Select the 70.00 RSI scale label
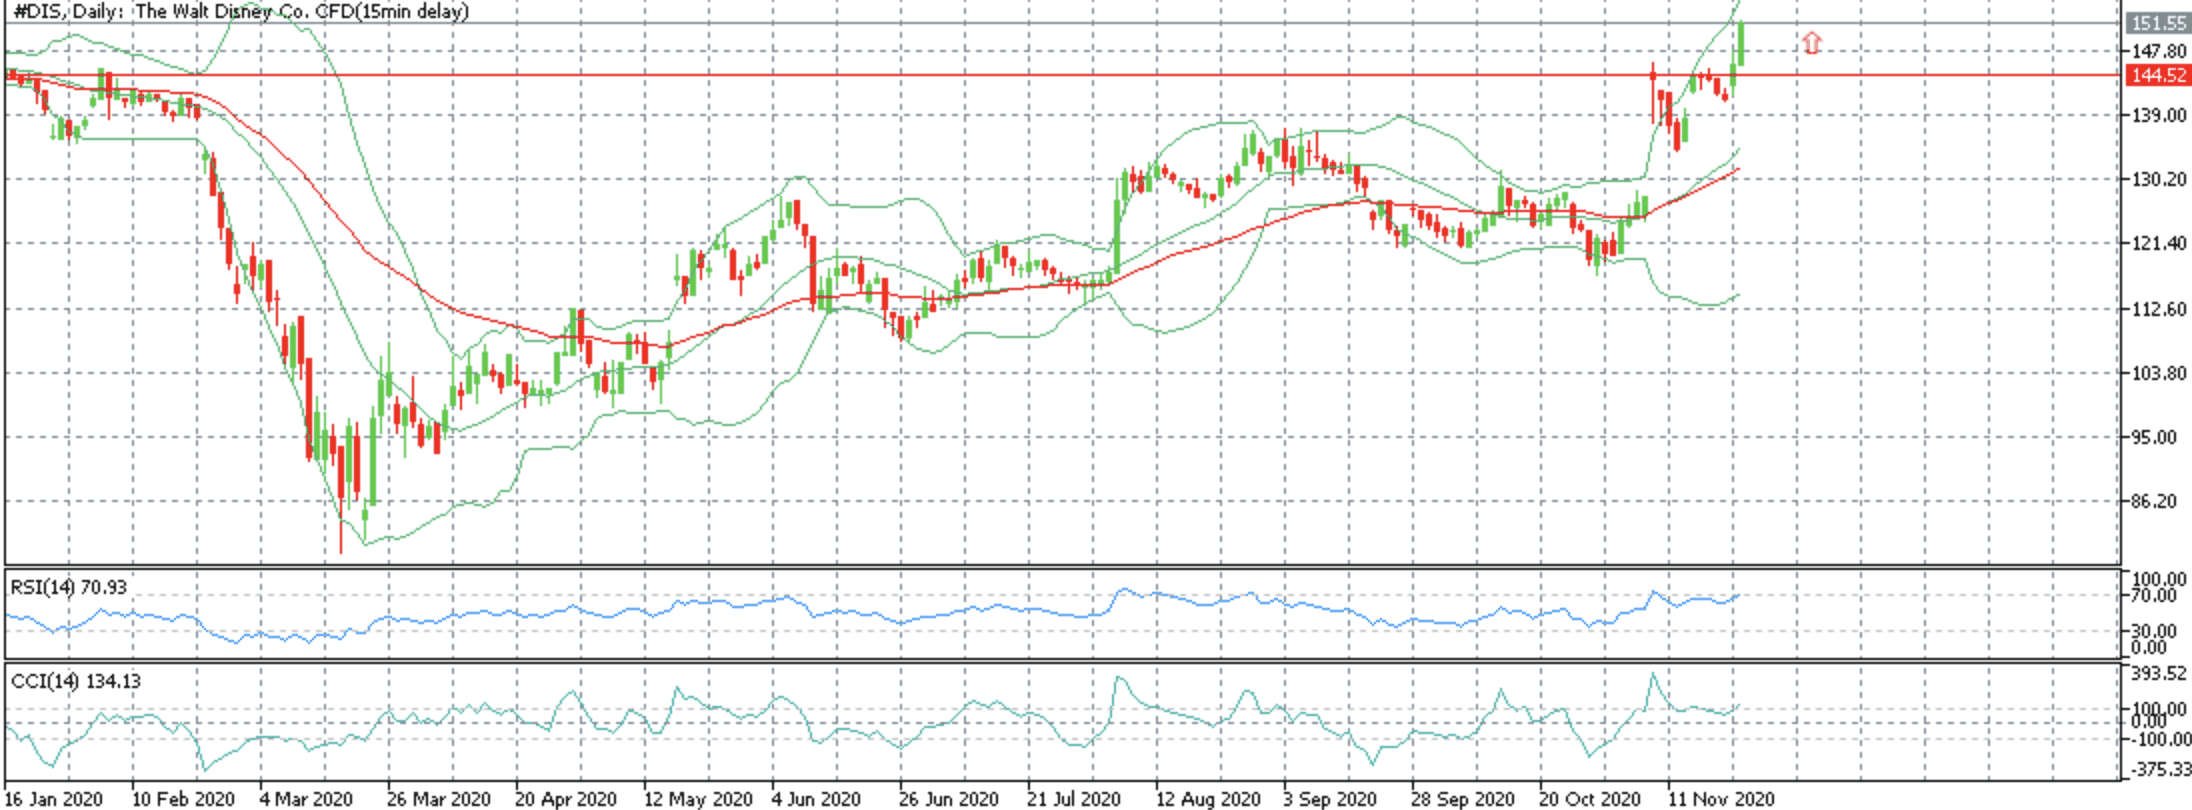 (x=2154, y=596)
